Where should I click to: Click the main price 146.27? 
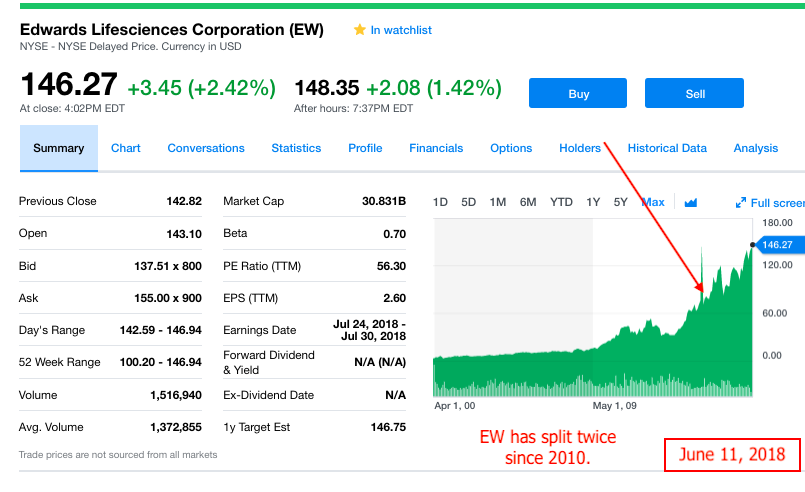point(69,84)
